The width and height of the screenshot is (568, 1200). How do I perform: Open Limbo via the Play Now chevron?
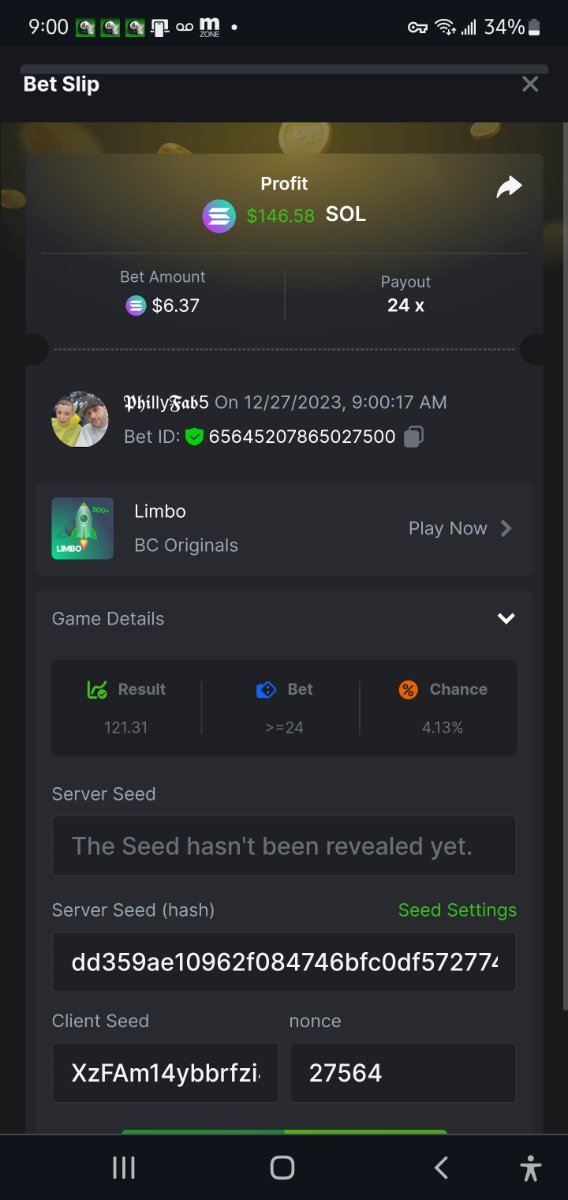(506, 528)
